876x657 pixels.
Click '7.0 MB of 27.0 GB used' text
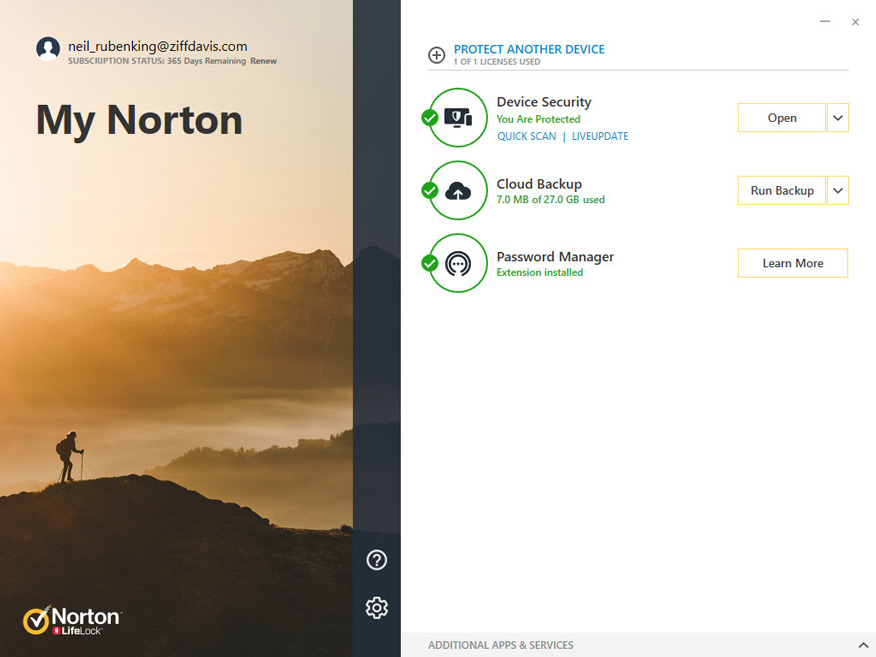coord(551,199)
